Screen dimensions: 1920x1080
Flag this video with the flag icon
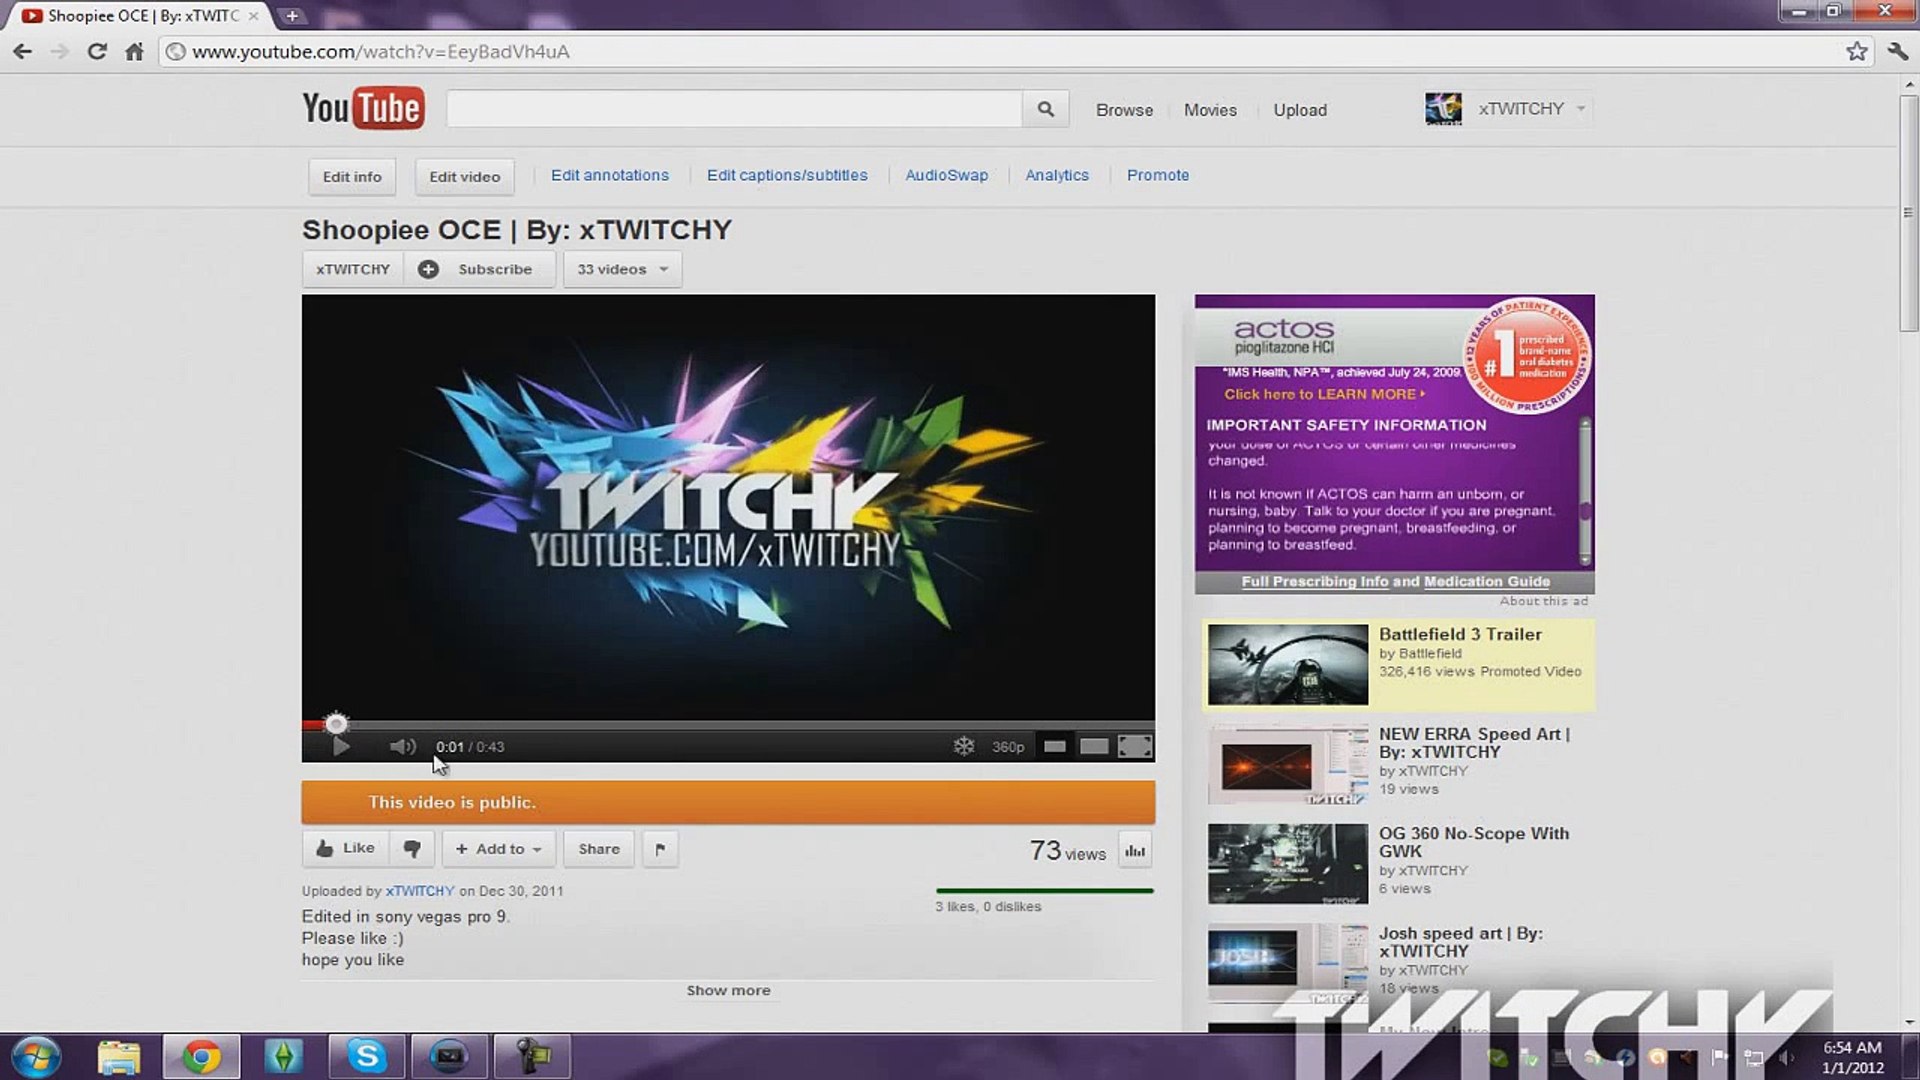click(x=660, y=849)
